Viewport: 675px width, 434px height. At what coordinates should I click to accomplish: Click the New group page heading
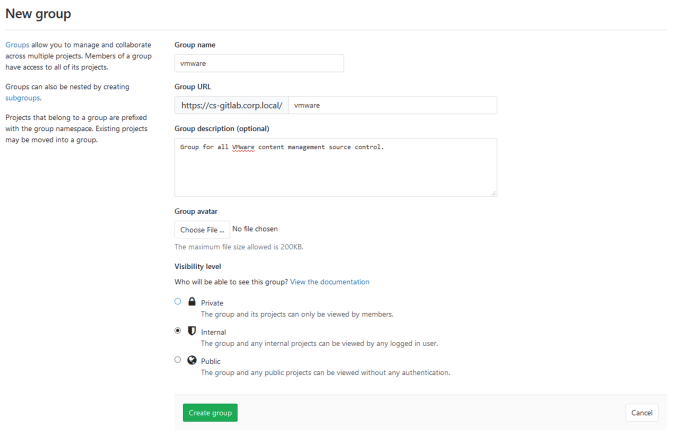(x=38, y=14)
